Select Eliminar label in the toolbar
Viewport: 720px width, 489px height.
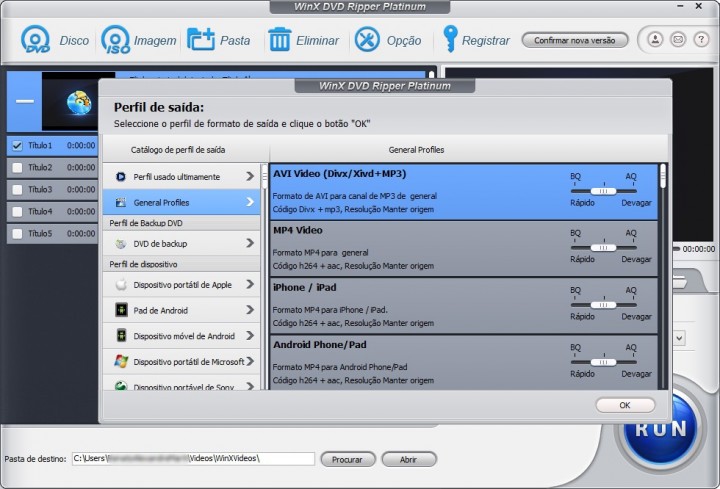coord(317,40)
